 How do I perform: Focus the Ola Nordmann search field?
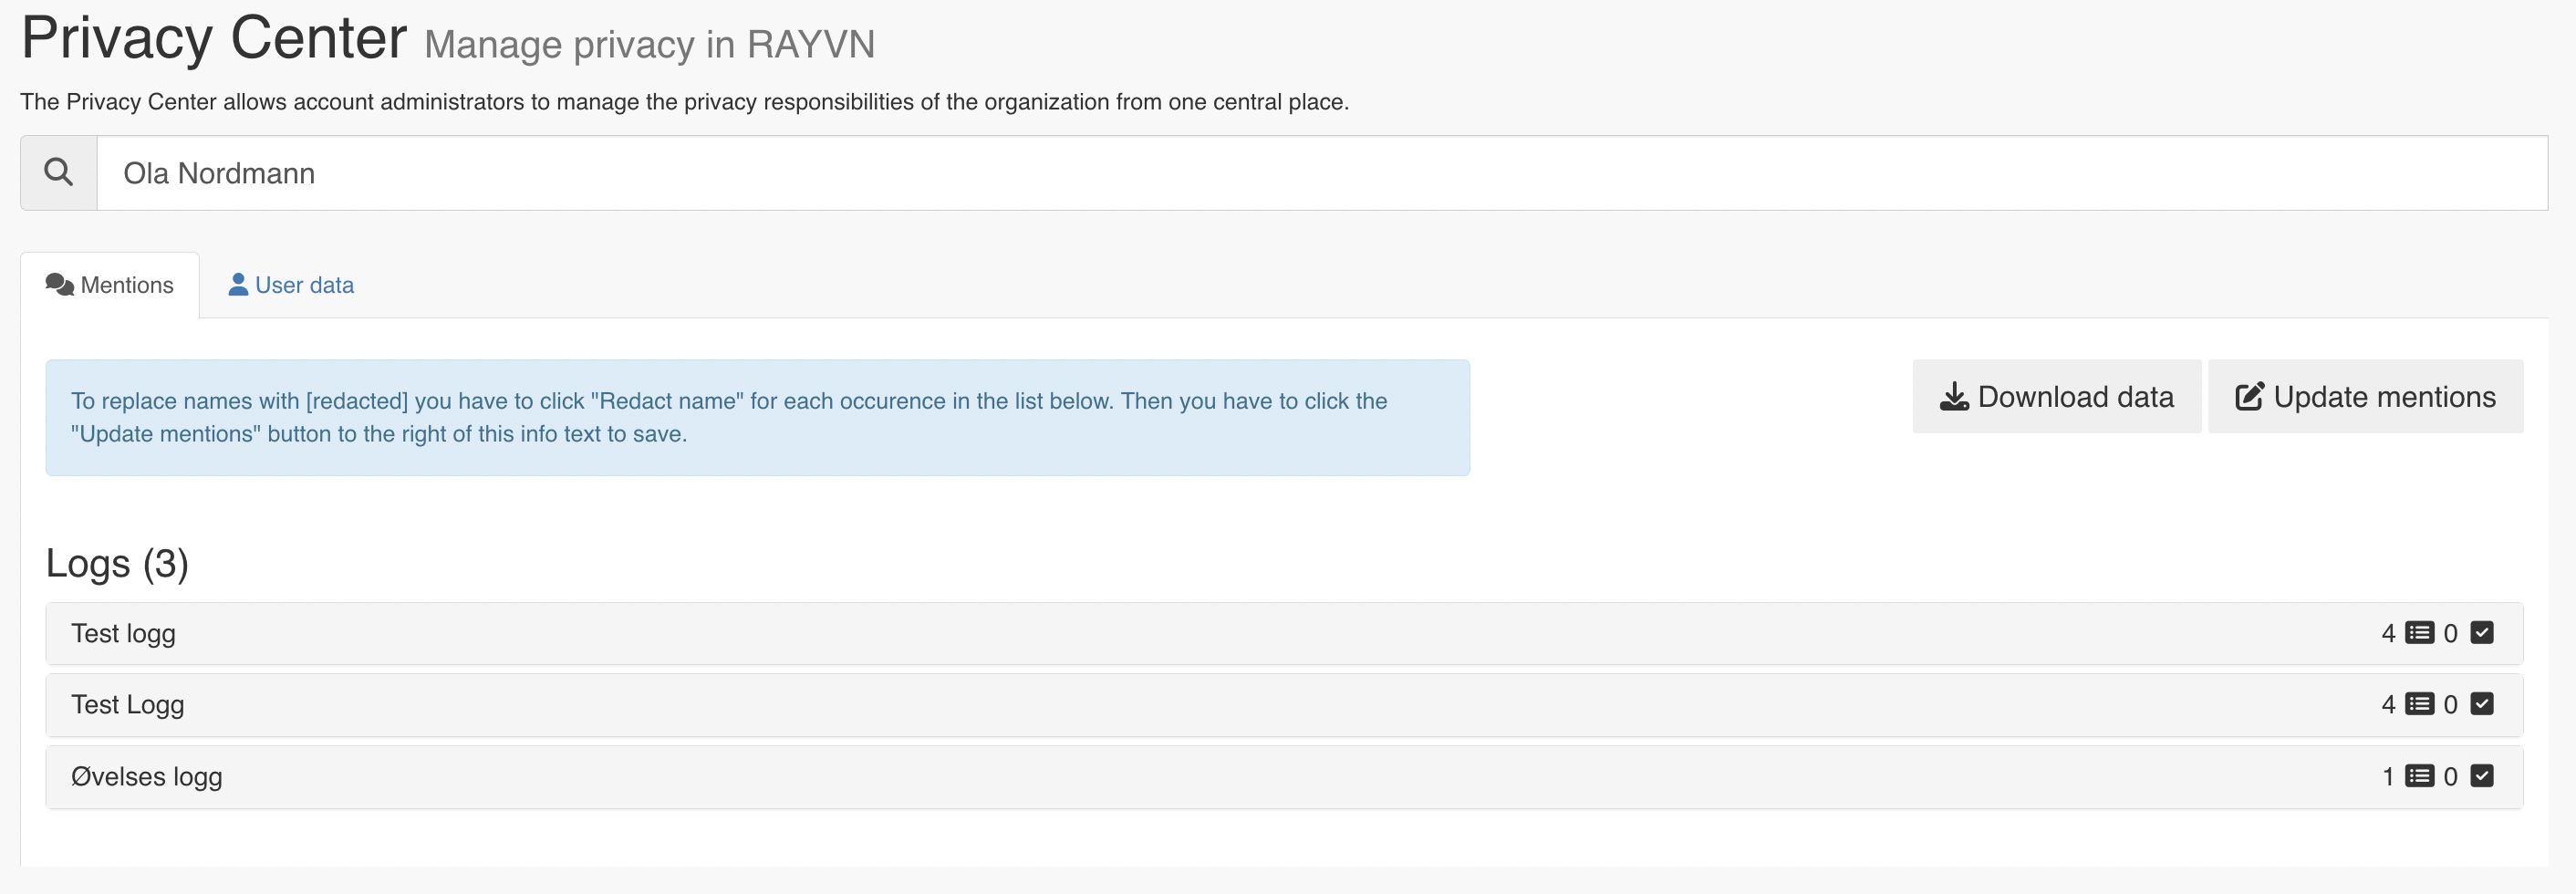(x=1321, y=173)
